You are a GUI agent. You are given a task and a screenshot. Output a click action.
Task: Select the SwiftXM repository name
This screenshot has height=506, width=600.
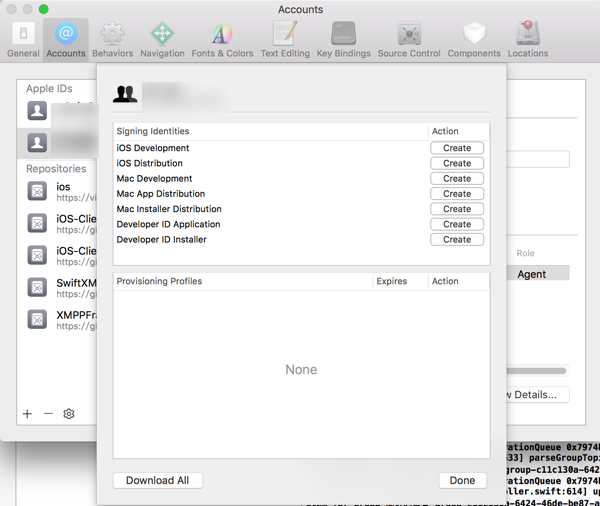tap(76, 283)
